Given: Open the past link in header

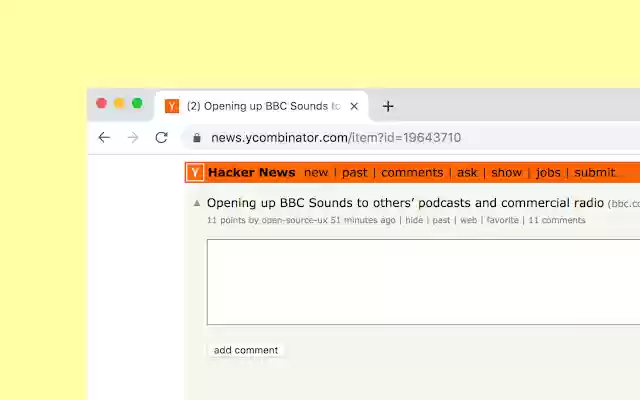Looking at the screenshot, I should 355,173.
